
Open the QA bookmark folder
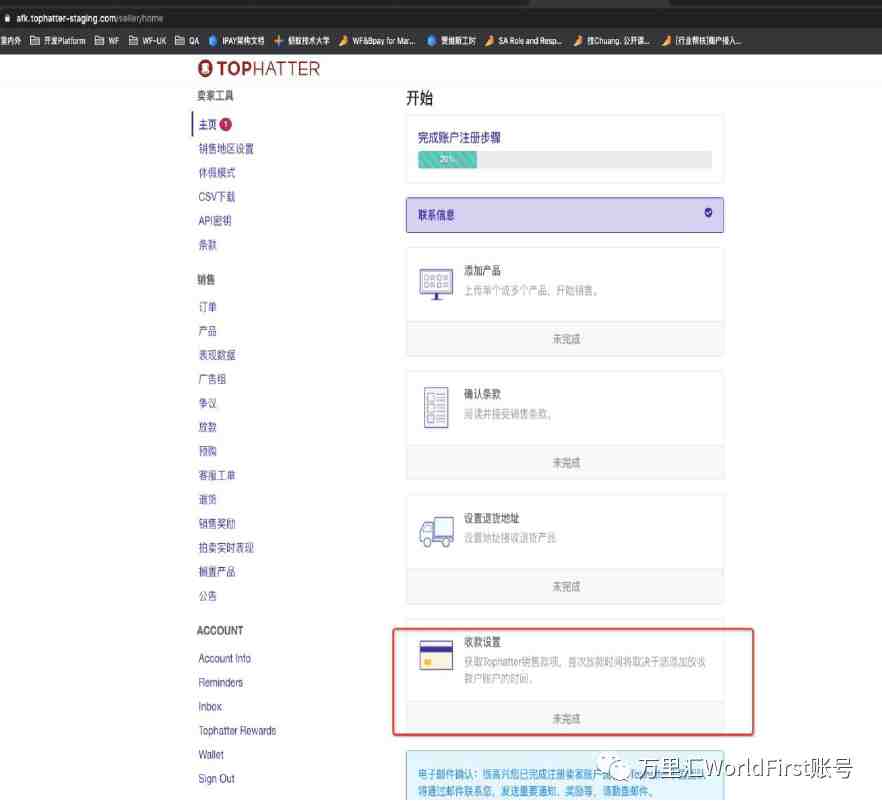click(x=187, y=40)
